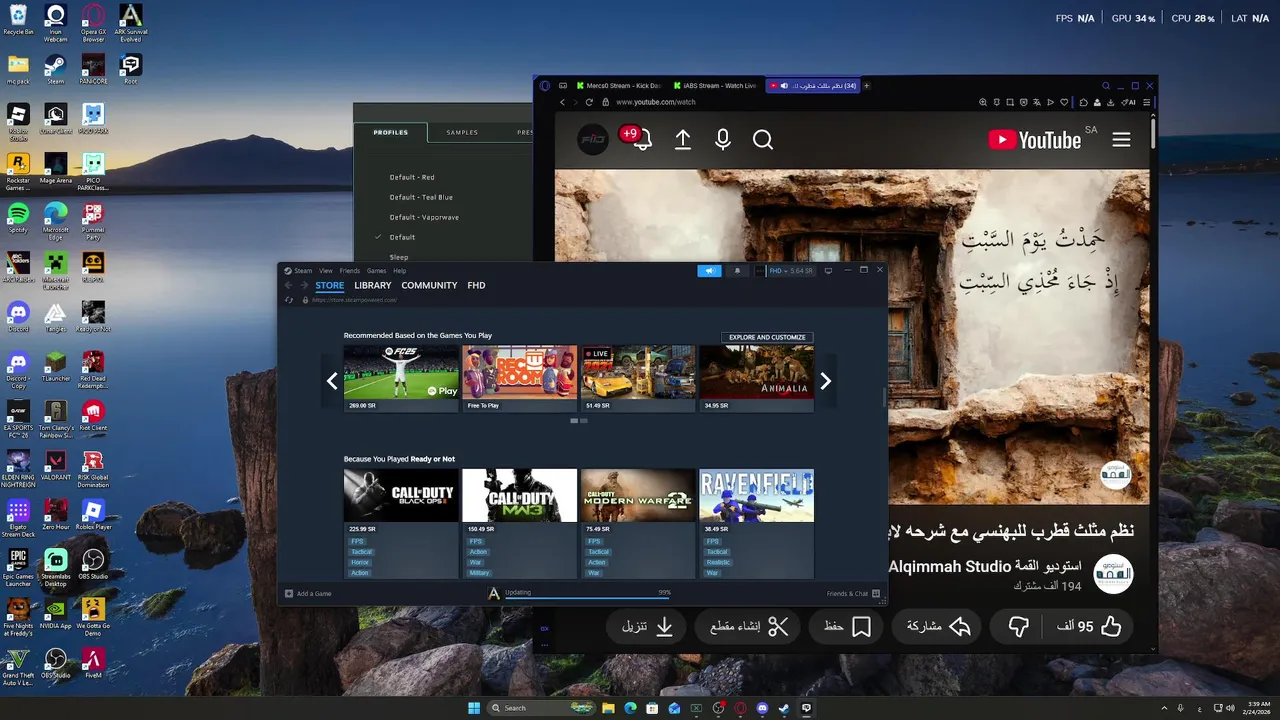Click the YouTube logo
The height and width of the screenshot is (720, 1280).
coord(1035,140)
